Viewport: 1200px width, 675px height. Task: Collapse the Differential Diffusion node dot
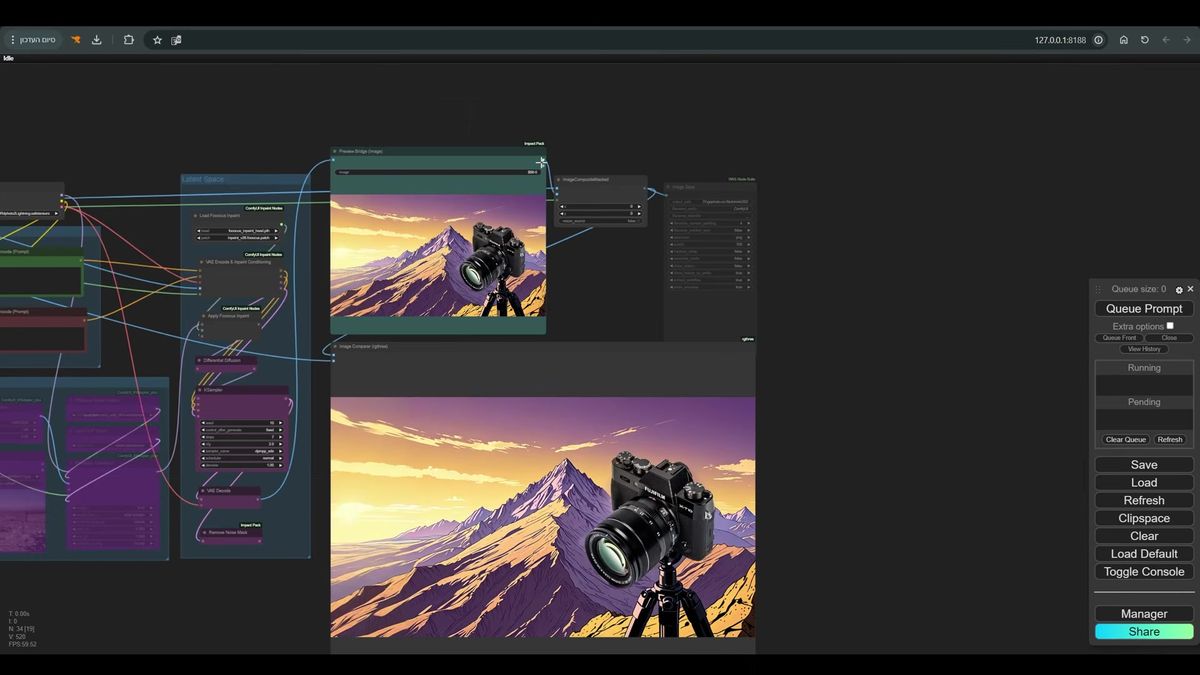tap(199, 360)
